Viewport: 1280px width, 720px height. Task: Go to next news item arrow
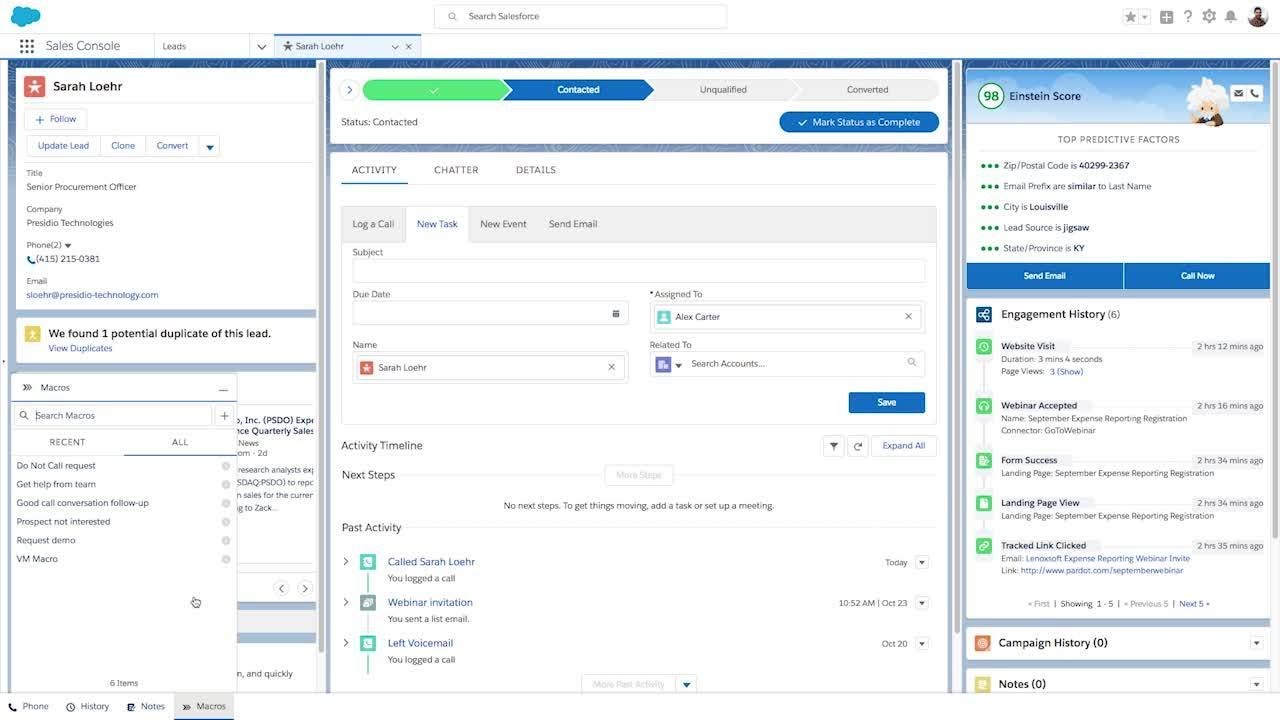pyautogui.click(x=305, y=588)
